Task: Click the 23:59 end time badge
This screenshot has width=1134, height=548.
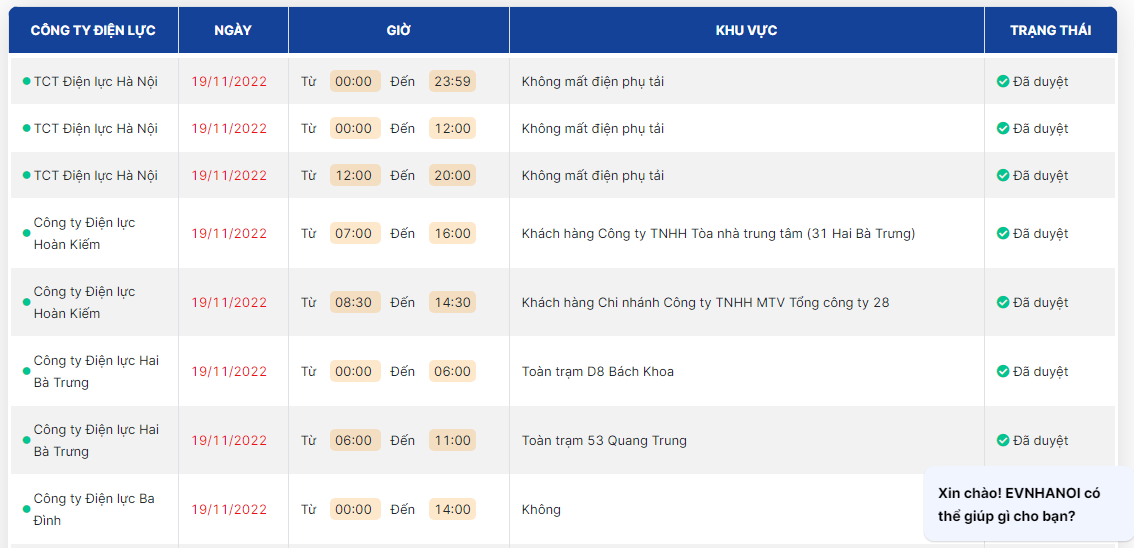Action: coord(452,81)
